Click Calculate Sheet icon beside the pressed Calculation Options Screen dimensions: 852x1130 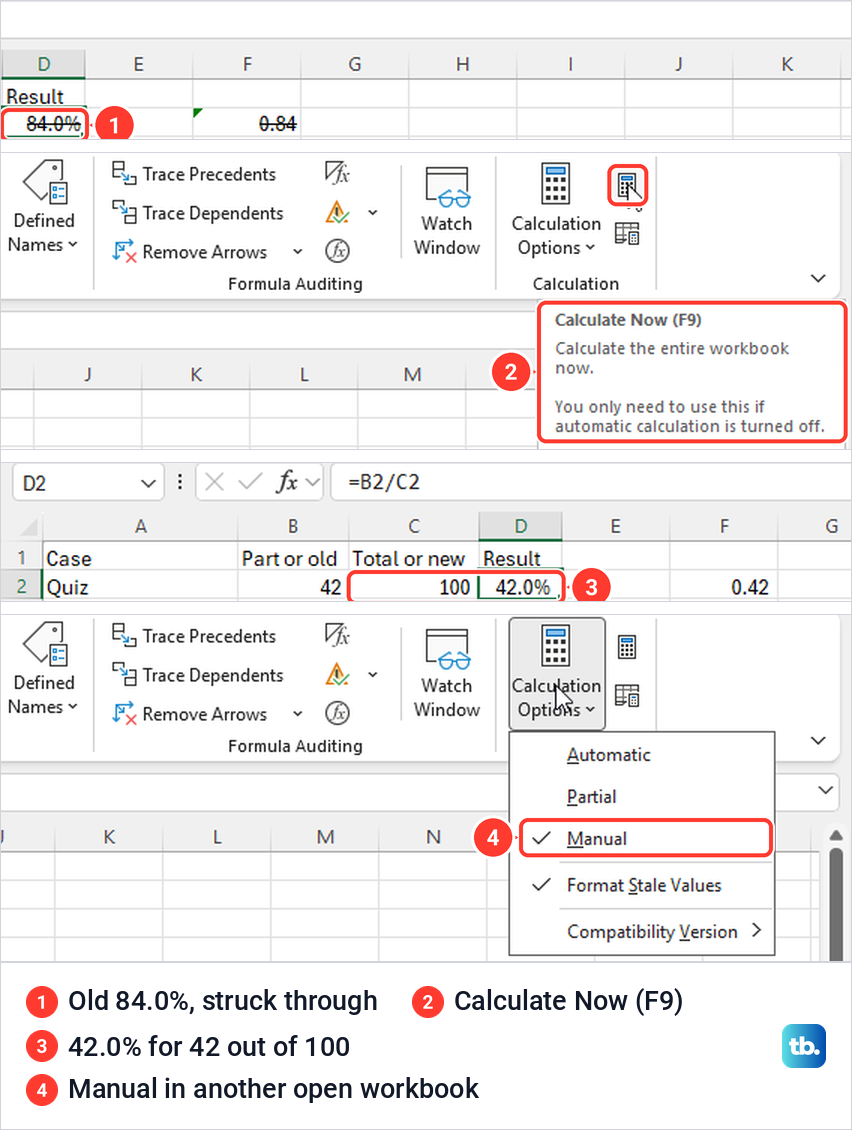pyautogui.click(x=626, y=695)
